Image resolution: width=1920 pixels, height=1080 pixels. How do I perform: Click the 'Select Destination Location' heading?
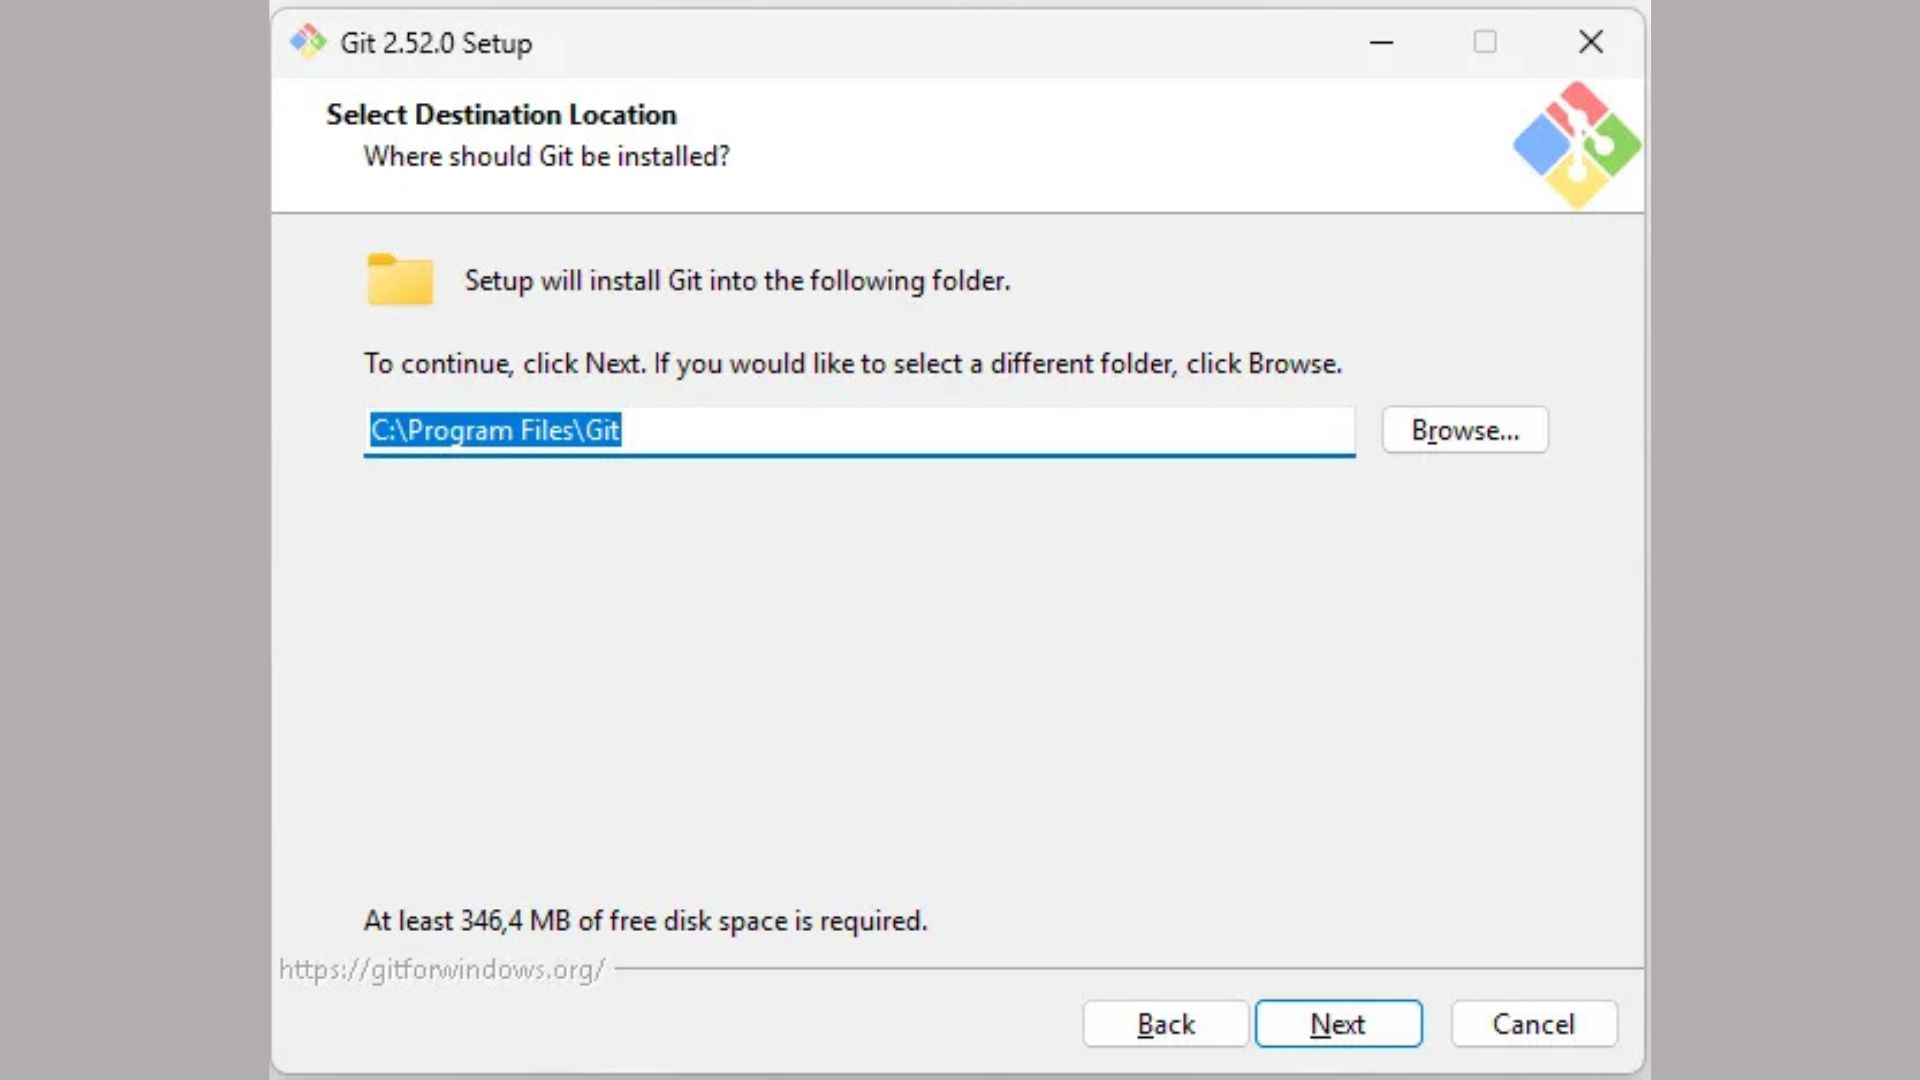(501, 115)
